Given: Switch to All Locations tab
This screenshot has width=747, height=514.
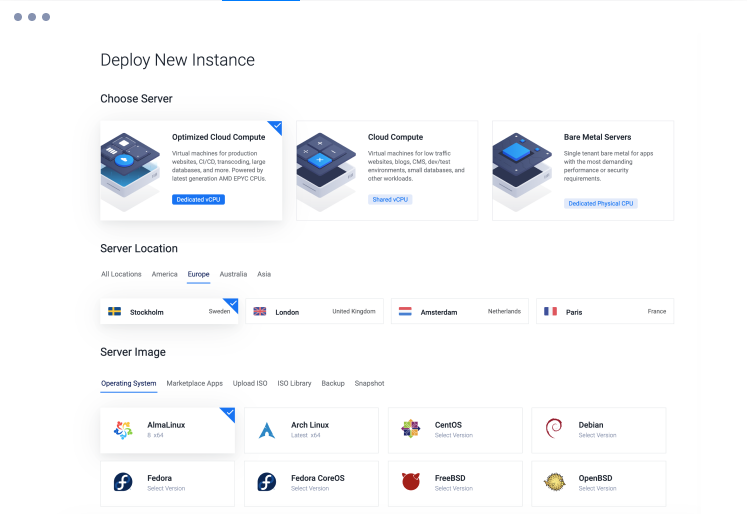Looking at the screenshot, I should pyautogui.click(x=121, y=274).
